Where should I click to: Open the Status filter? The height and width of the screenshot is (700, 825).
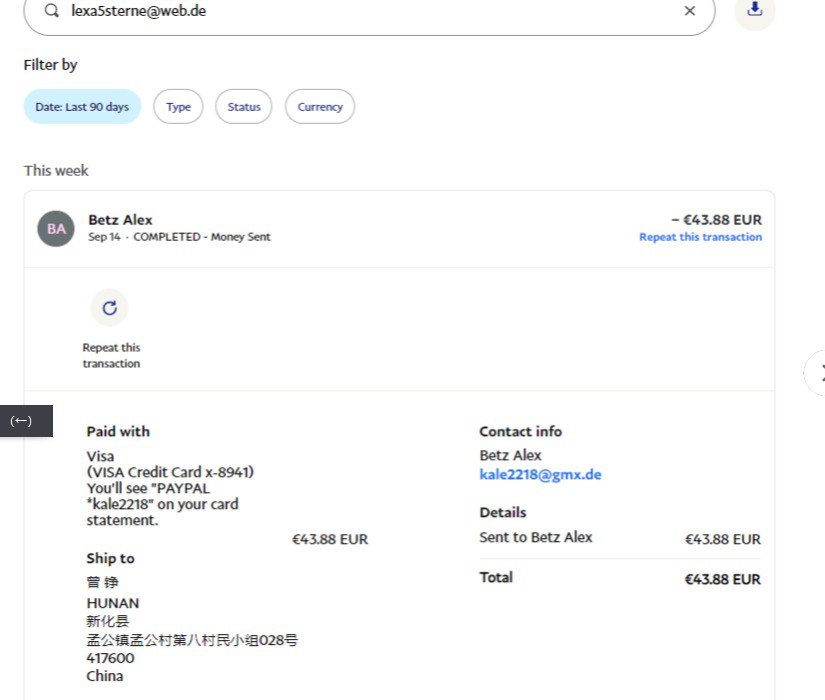[x=244, y=107]
